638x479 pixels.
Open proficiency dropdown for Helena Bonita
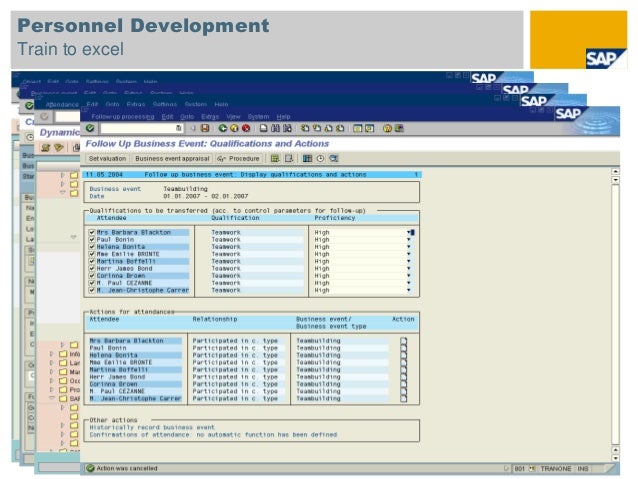[x=409, y=247]
